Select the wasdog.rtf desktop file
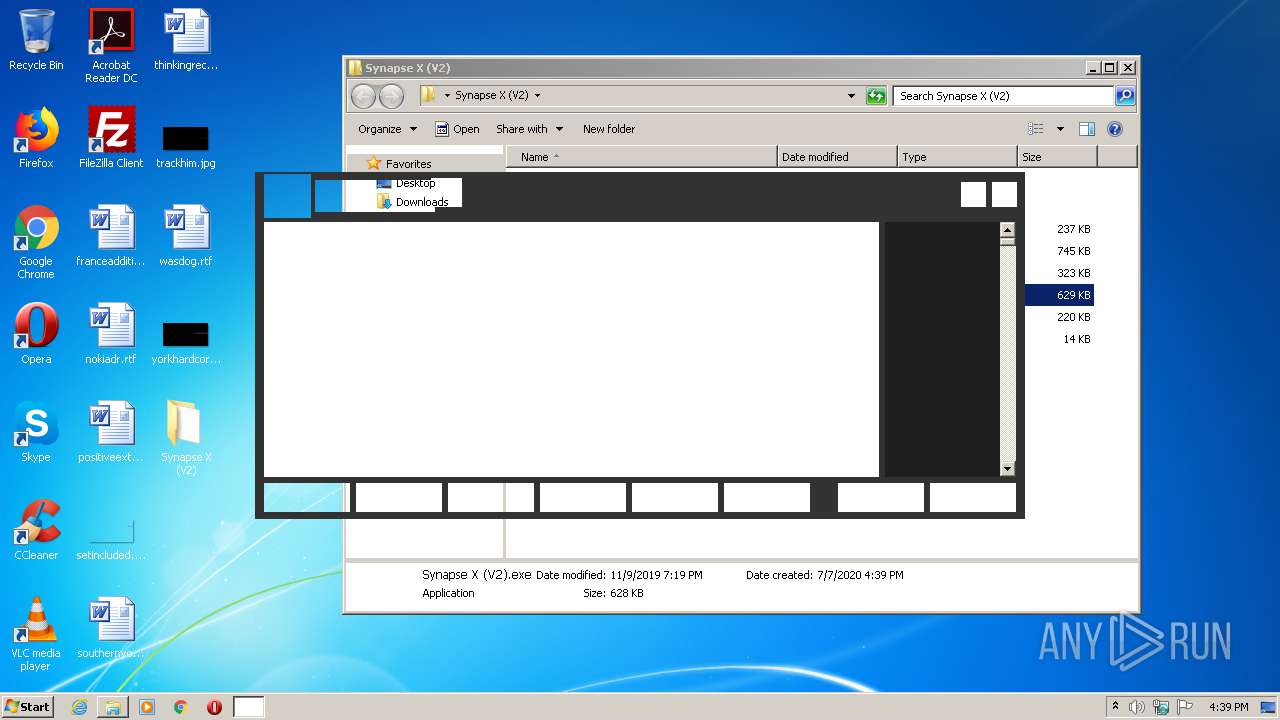The height and width of the screenshot is (720, 1280). tap(186, 236)
